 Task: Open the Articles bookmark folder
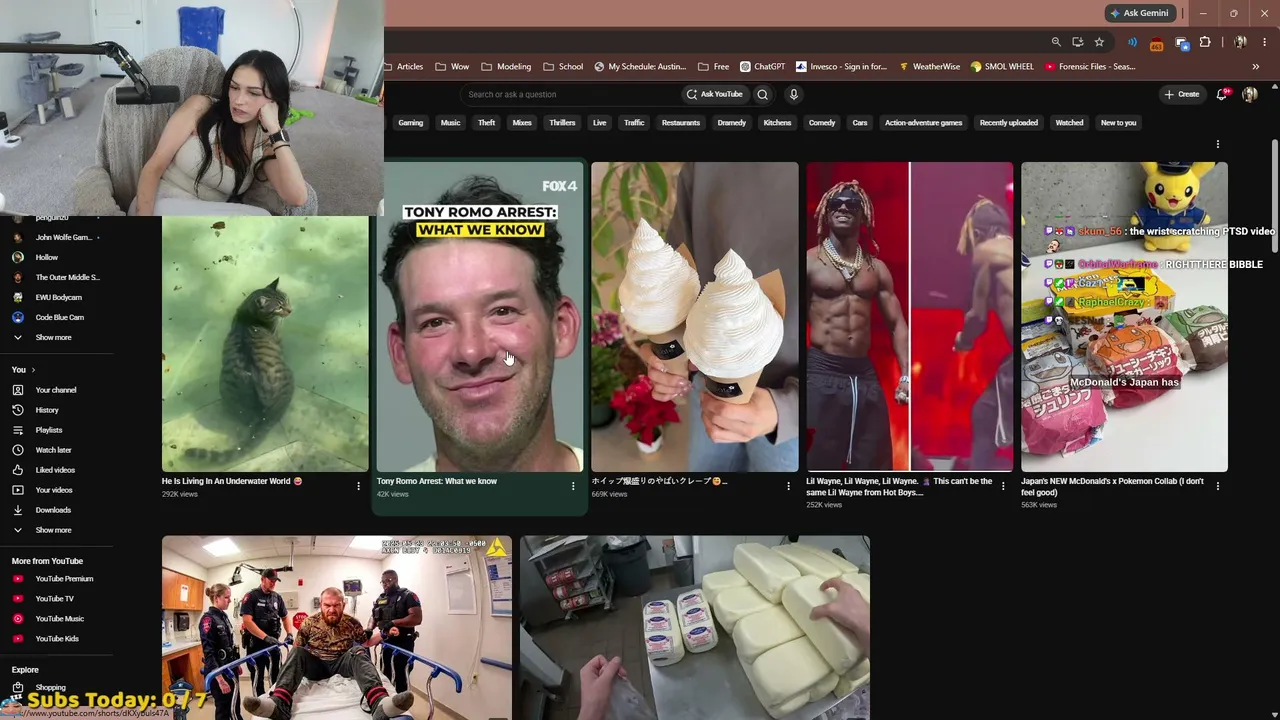click(x=404, y=67)
